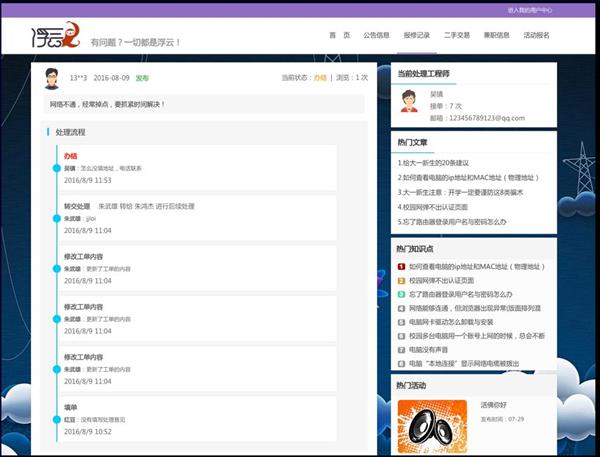Screen dimensions: 600x457
Task: Click the speaker thumbnail in 热门活动
Action: click(432, 426)
